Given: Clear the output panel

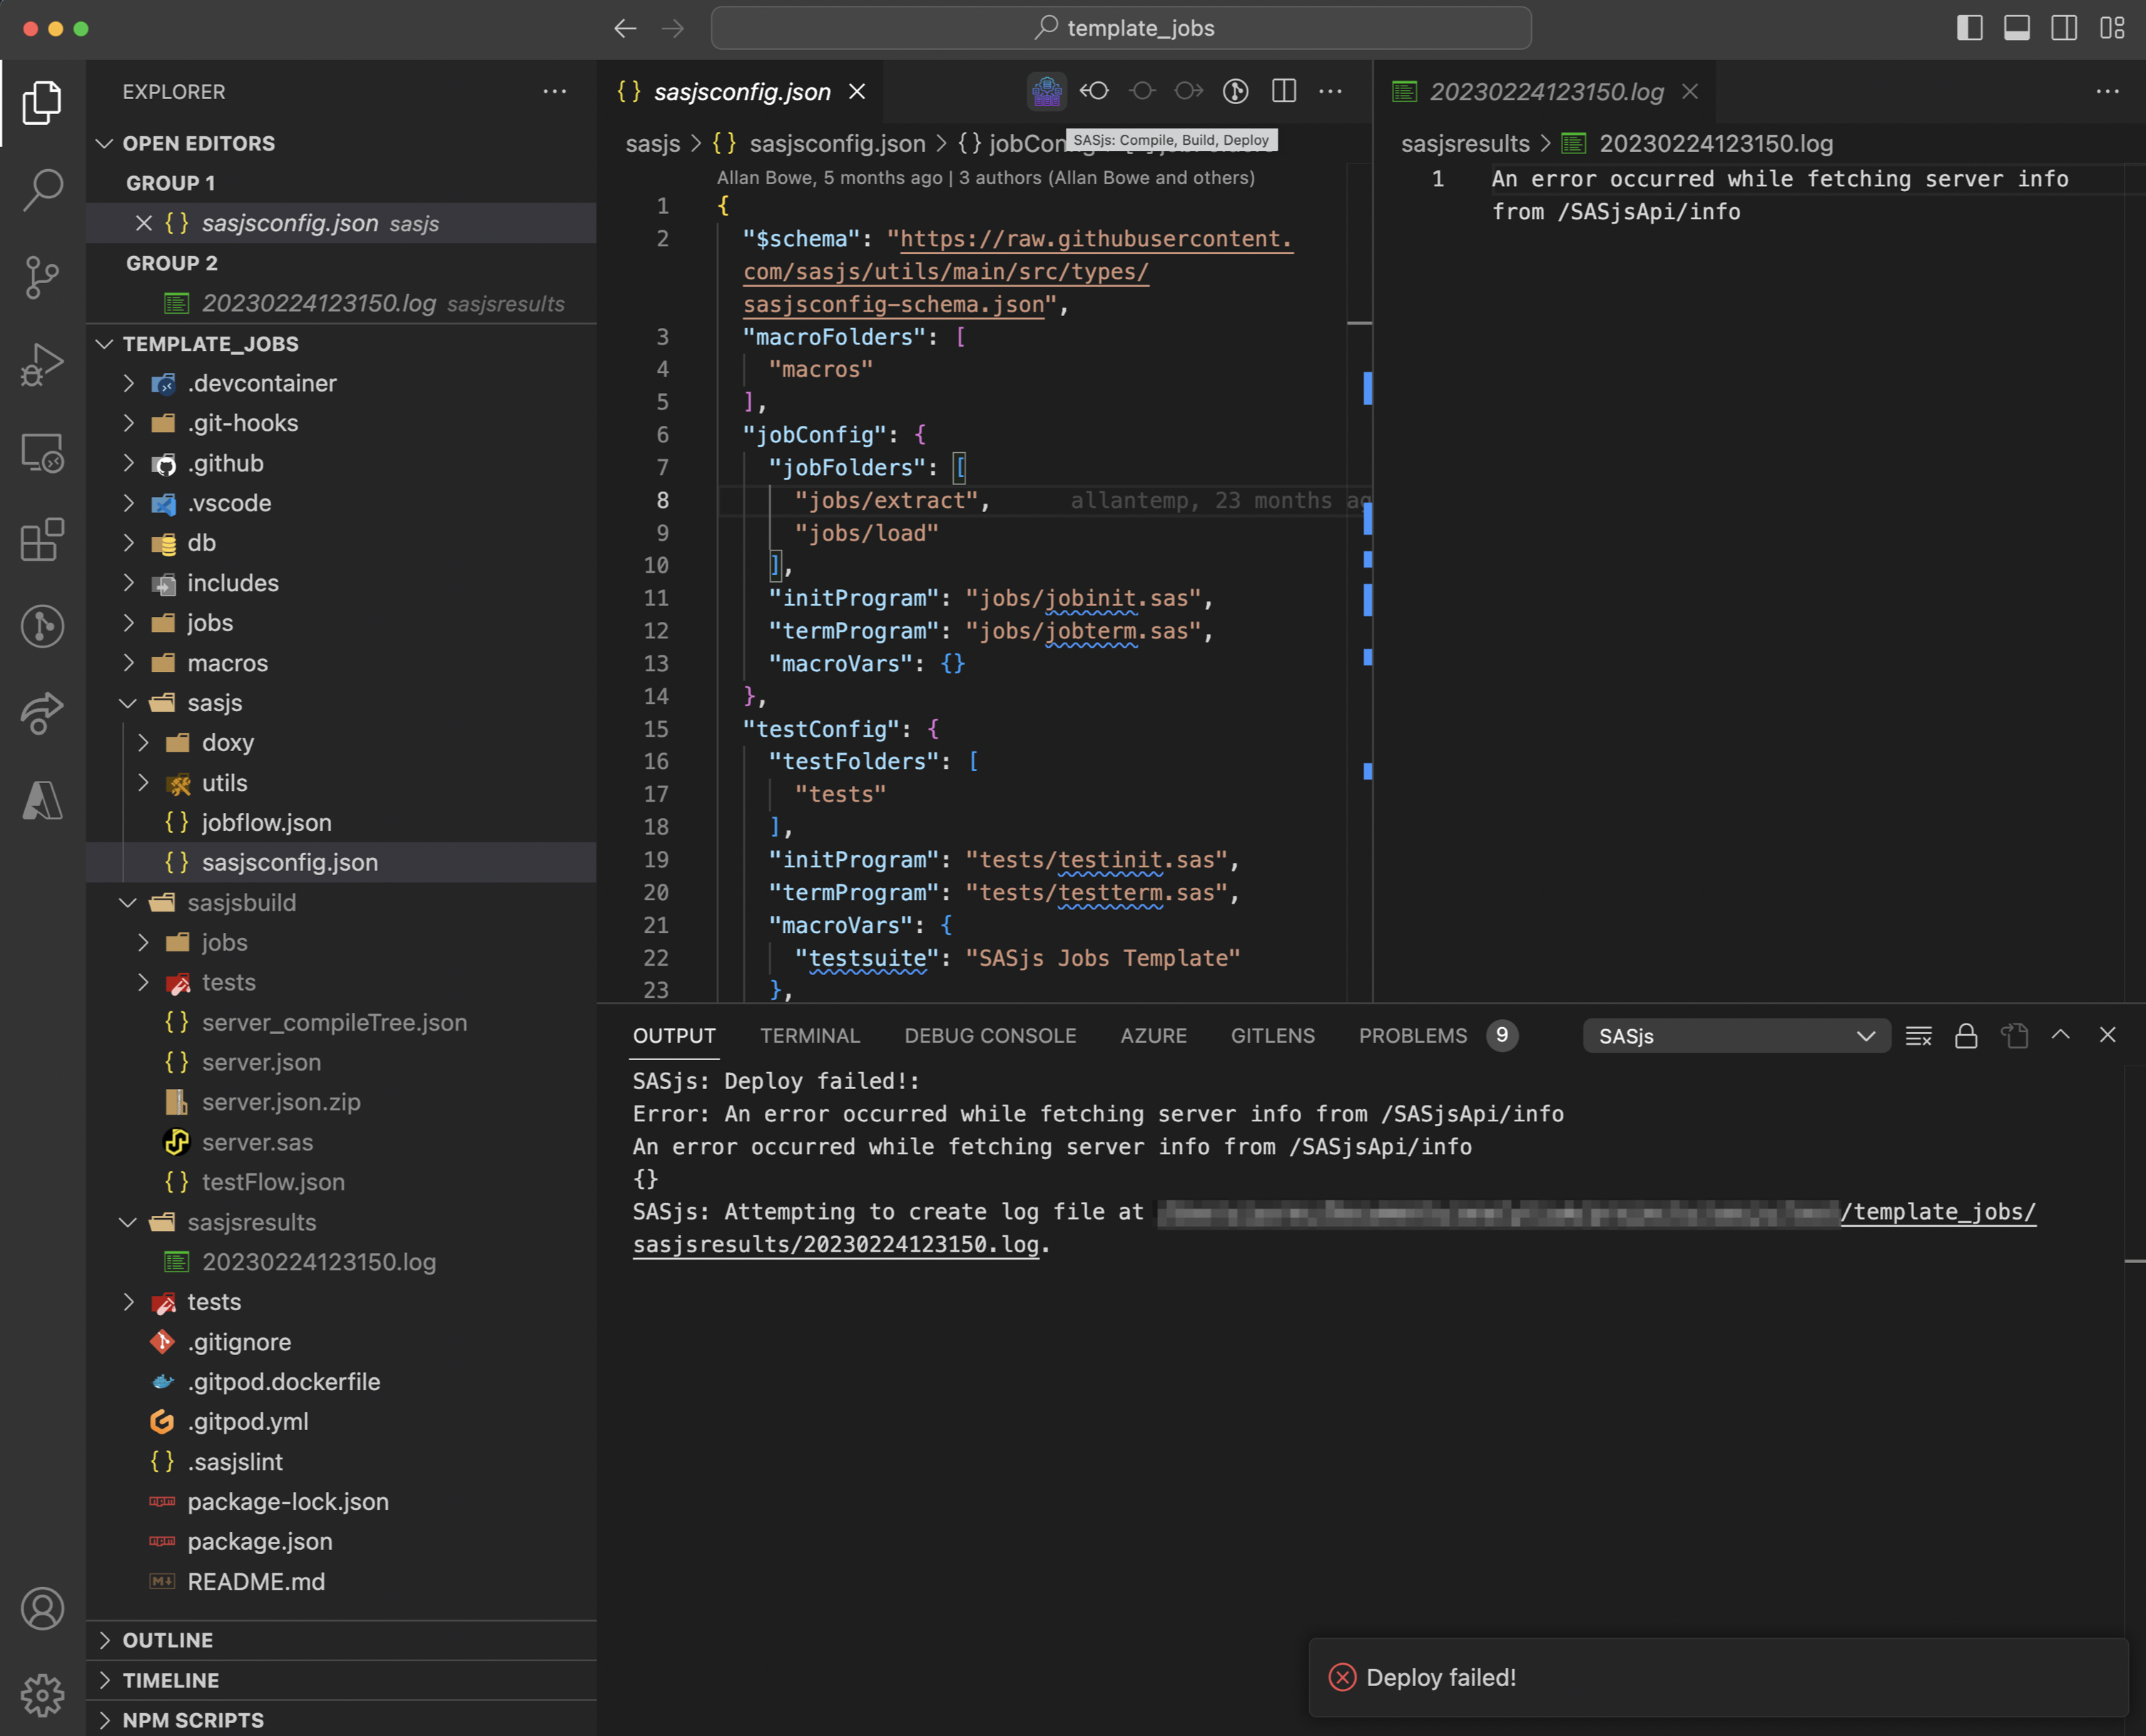Looking at the screenshot, I should point(1918,1036).
